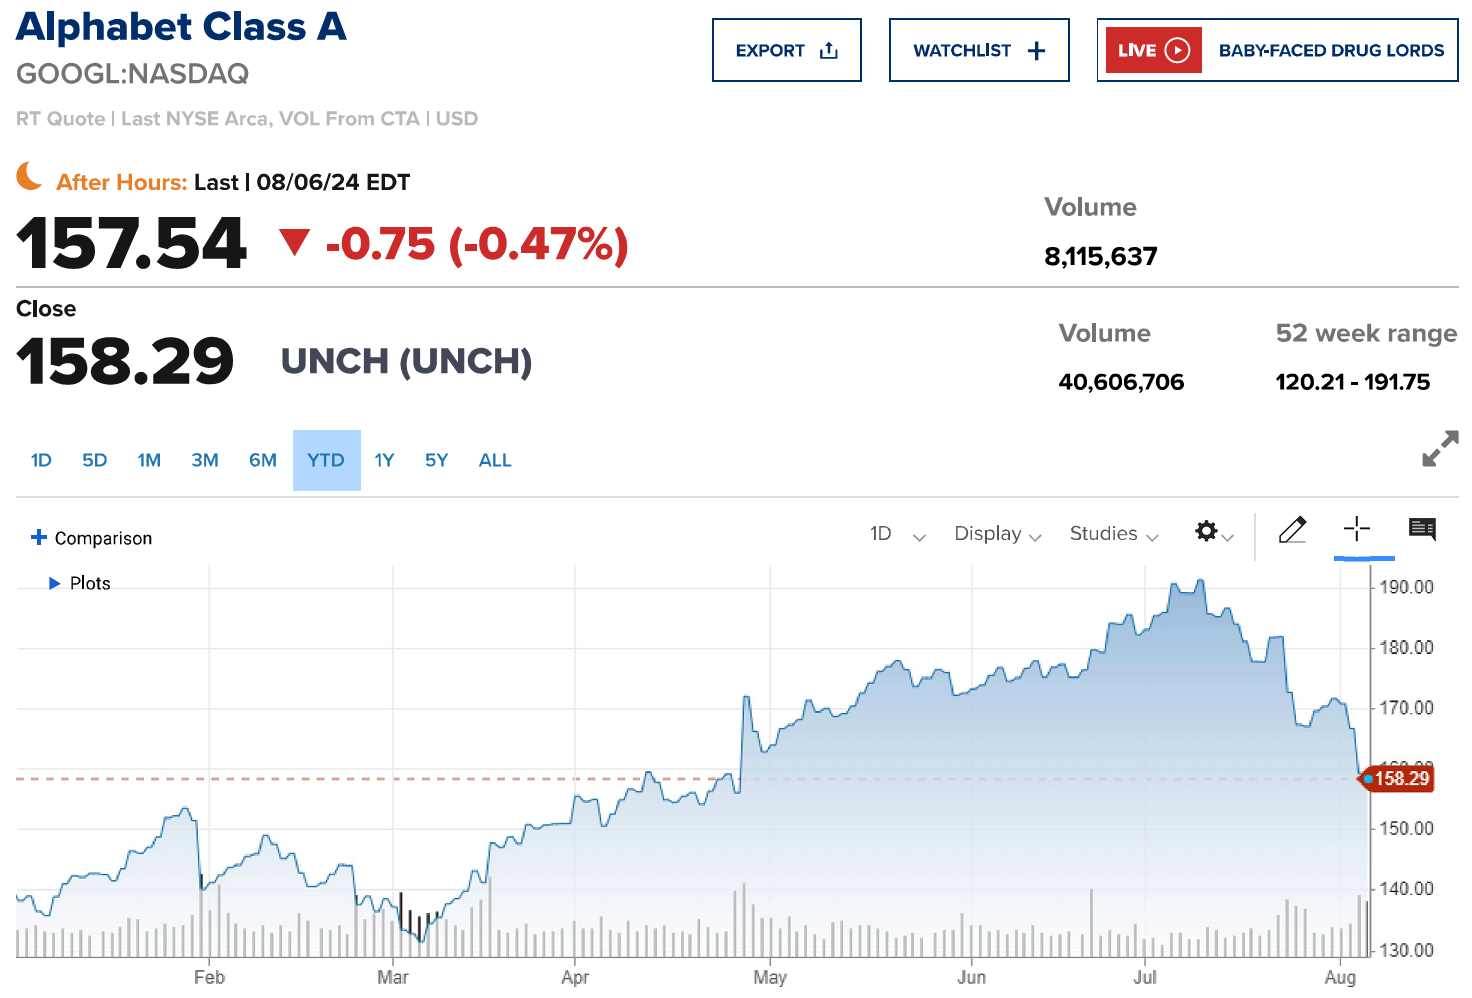1472x998 pixels.
Task: Click the chart settings gear icon
Action: pos(1207,531)
